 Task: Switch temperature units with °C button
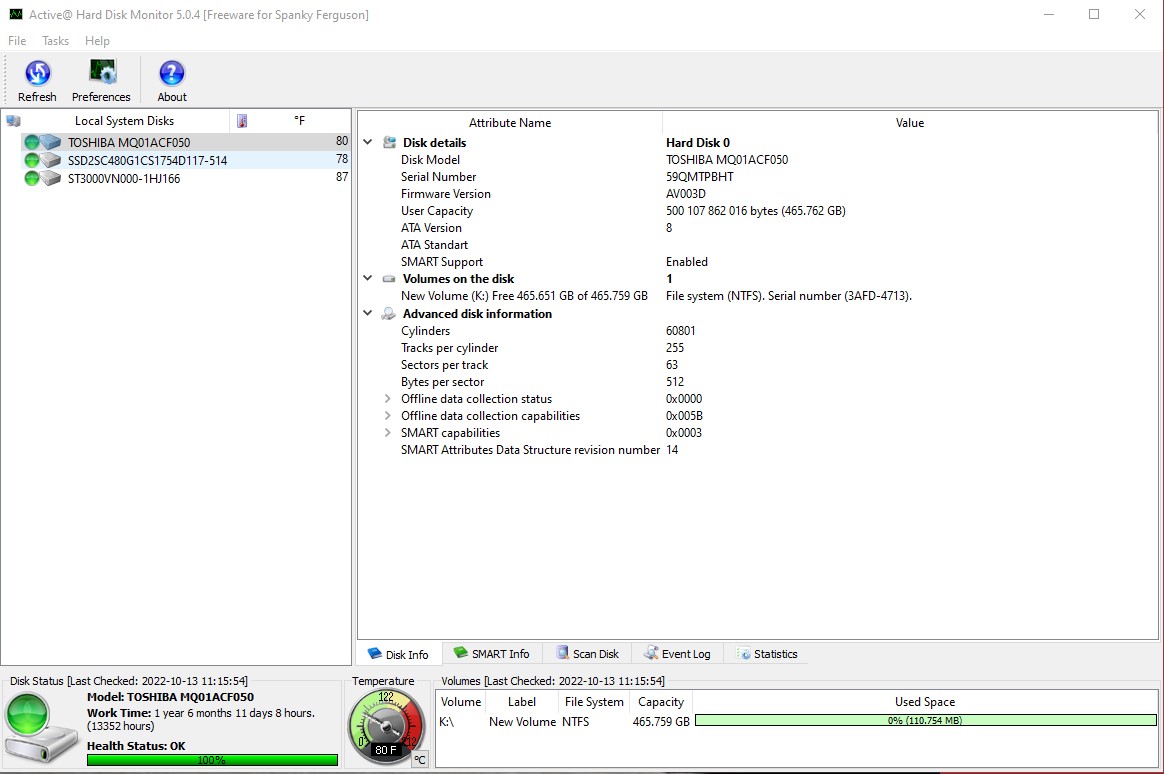coord(420,759)
